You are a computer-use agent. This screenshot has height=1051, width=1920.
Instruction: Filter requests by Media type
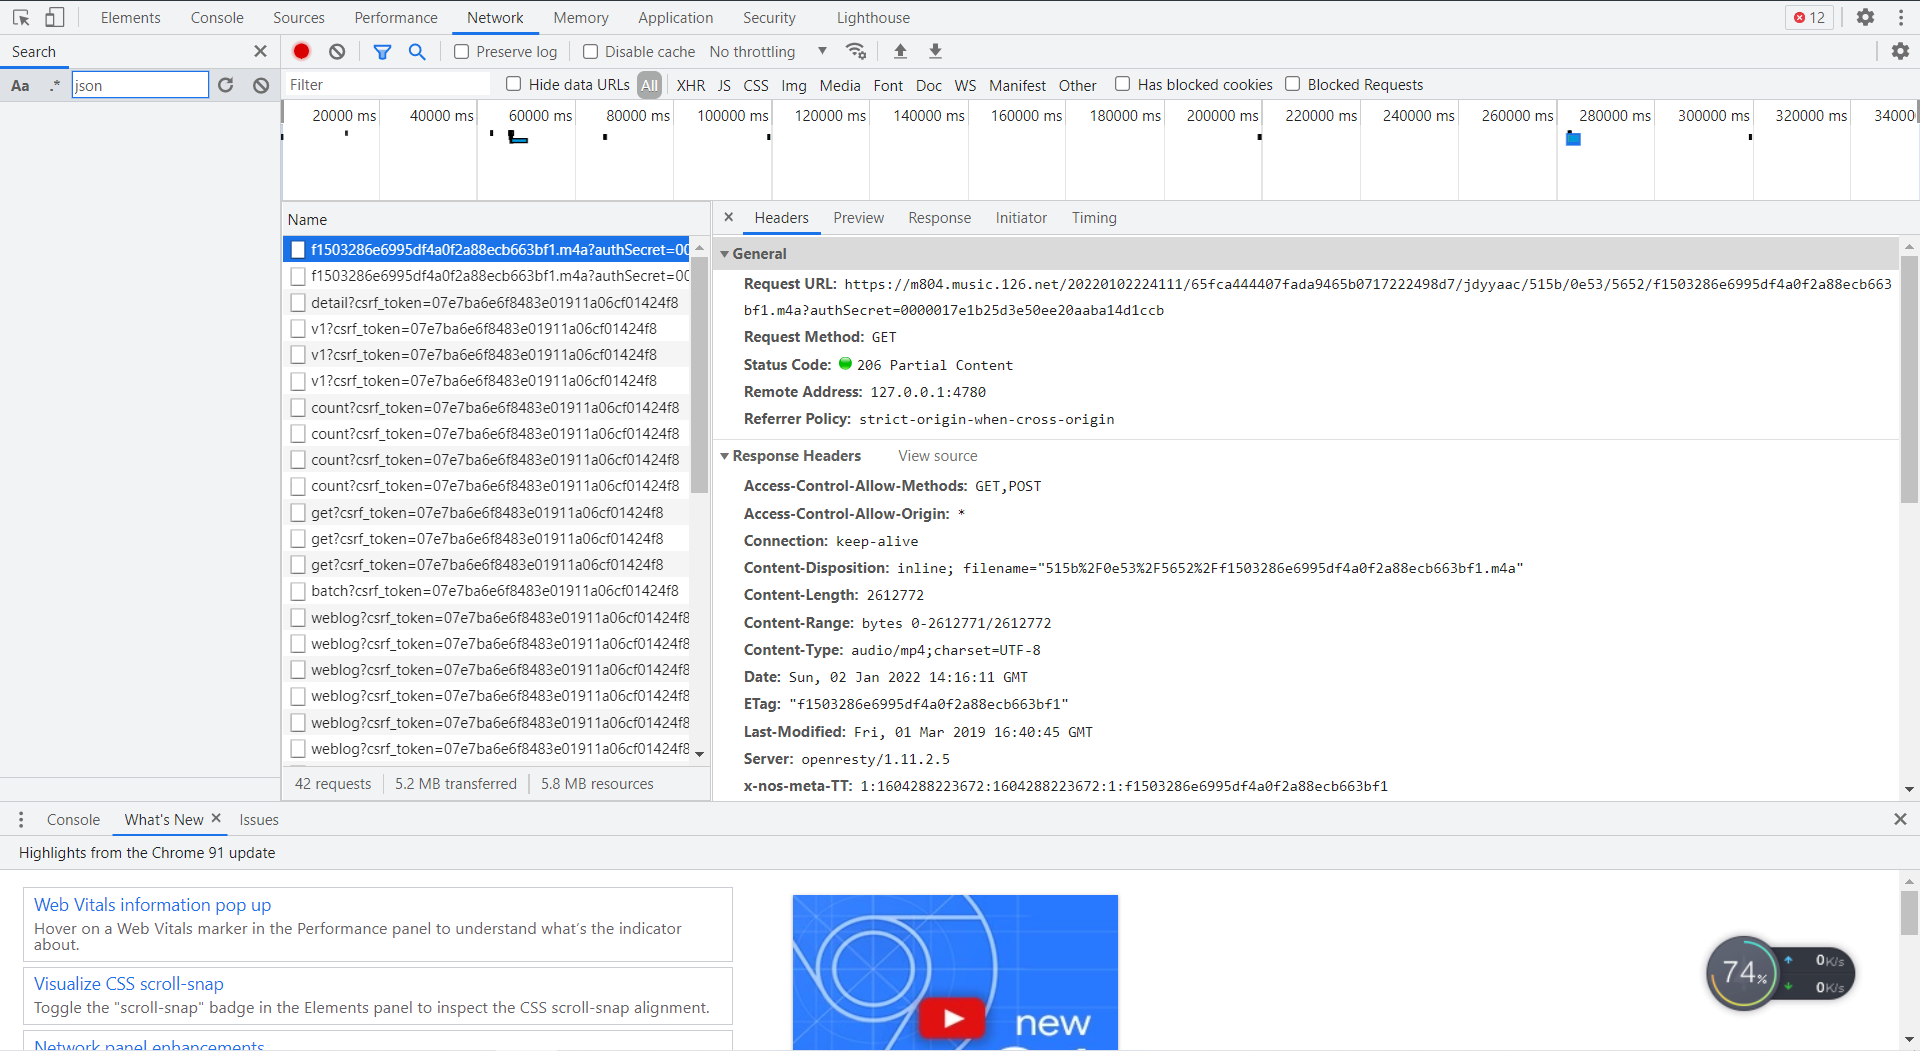click(x=840, y=85)
